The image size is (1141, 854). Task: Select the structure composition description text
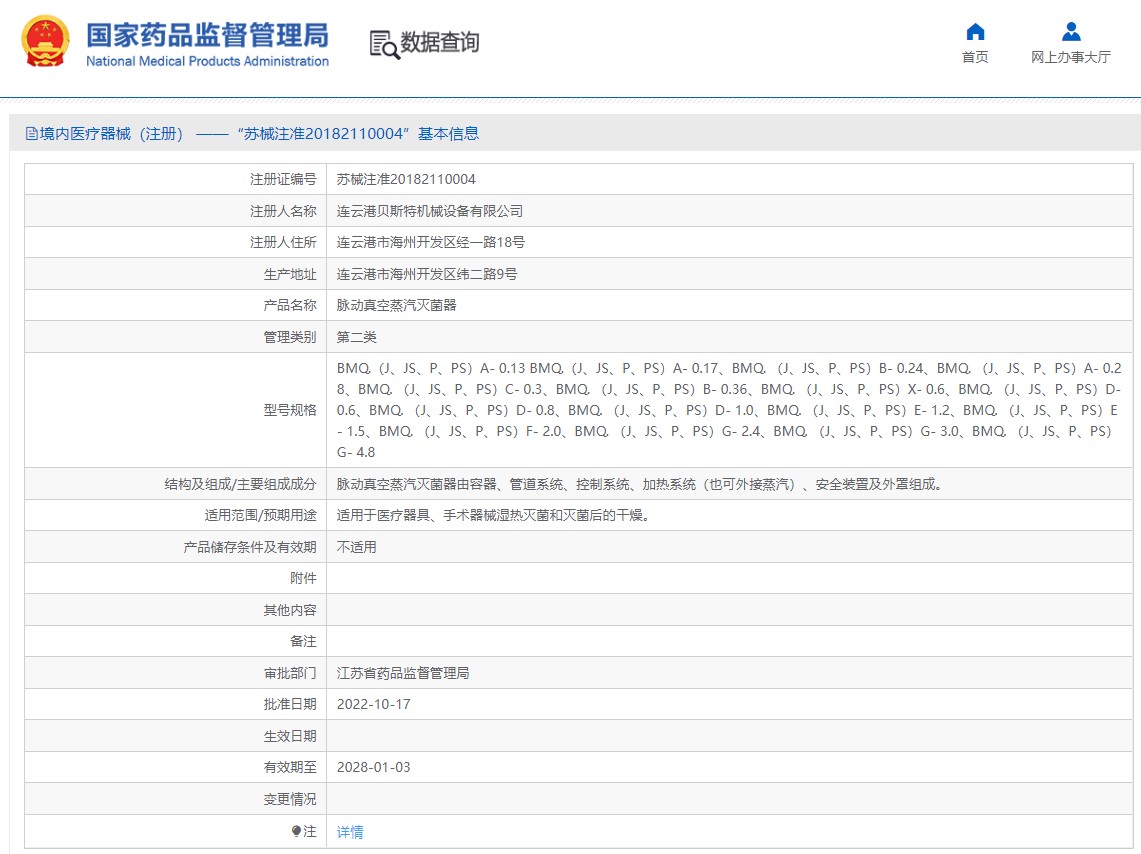point(639,484)
